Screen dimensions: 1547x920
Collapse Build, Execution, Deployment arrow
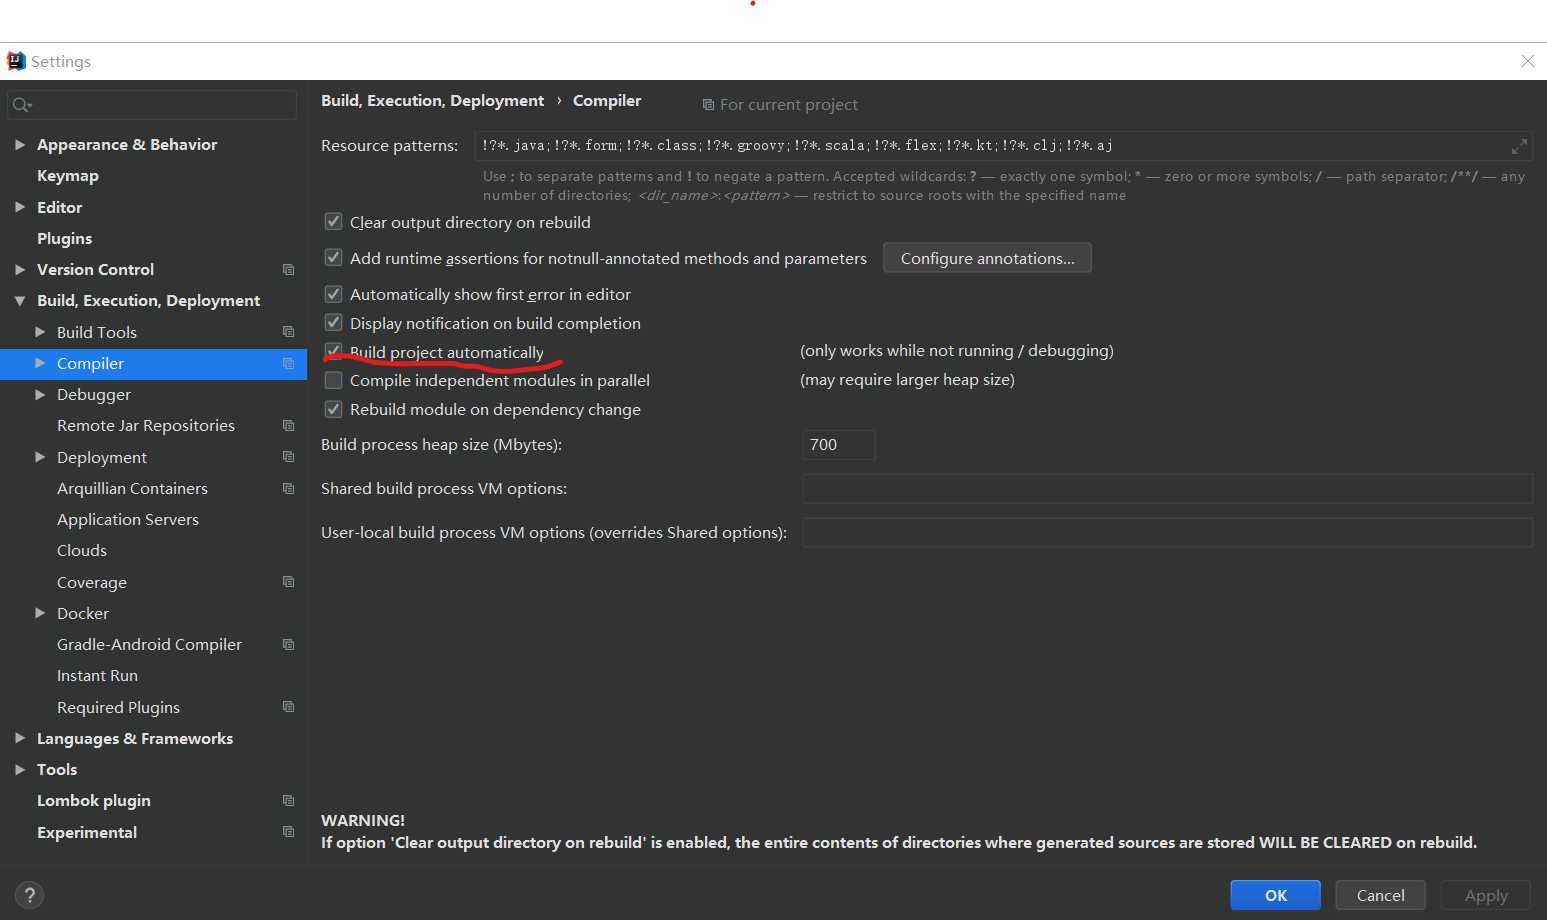[20, 300]
